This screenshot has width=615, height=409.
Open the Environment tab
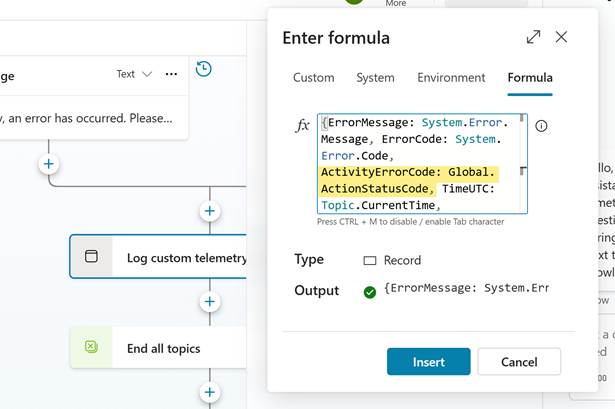[451, 78]
